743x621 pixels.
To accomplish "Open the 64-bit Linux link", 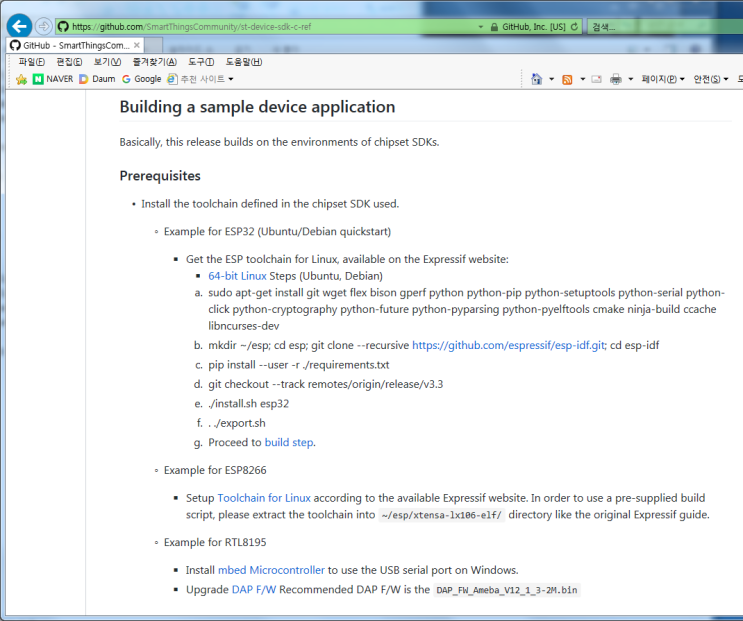I will pos(237,276).
